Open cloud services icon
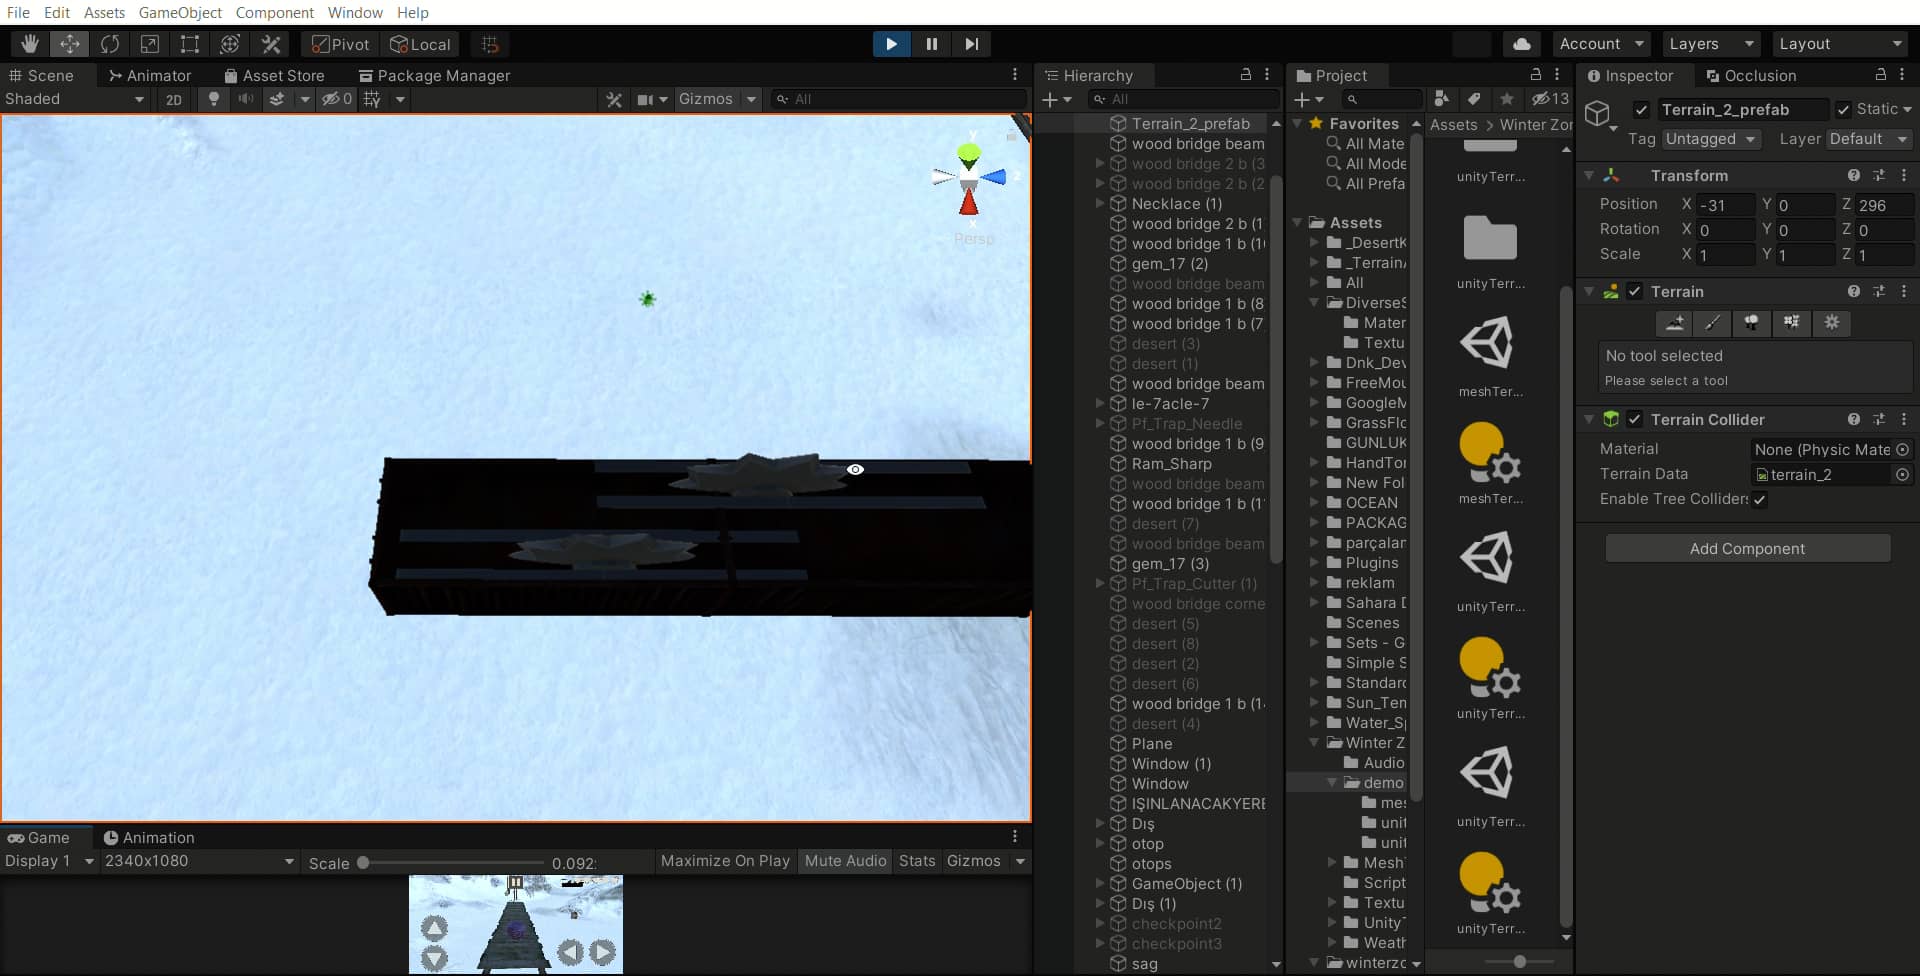 point(1521,44)
